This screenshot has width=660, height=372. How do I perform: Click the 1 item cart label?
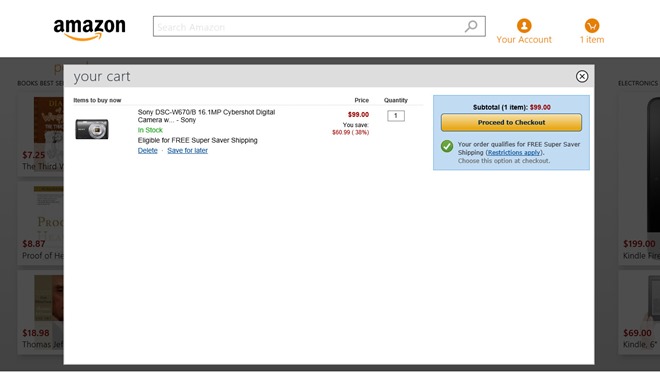[x=592, y=40]
